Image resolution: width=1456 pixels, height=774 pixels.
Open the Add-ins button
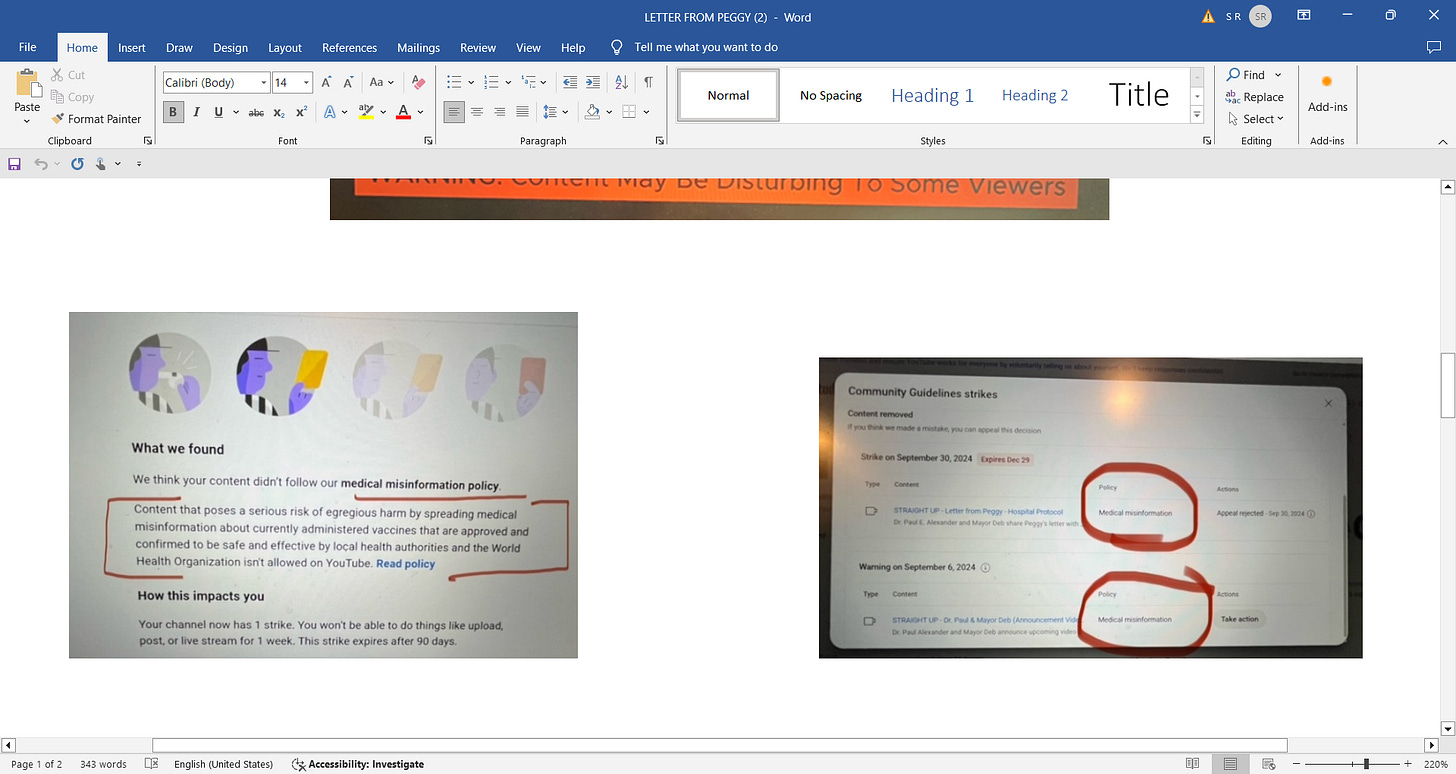[x=1327, y=92]
